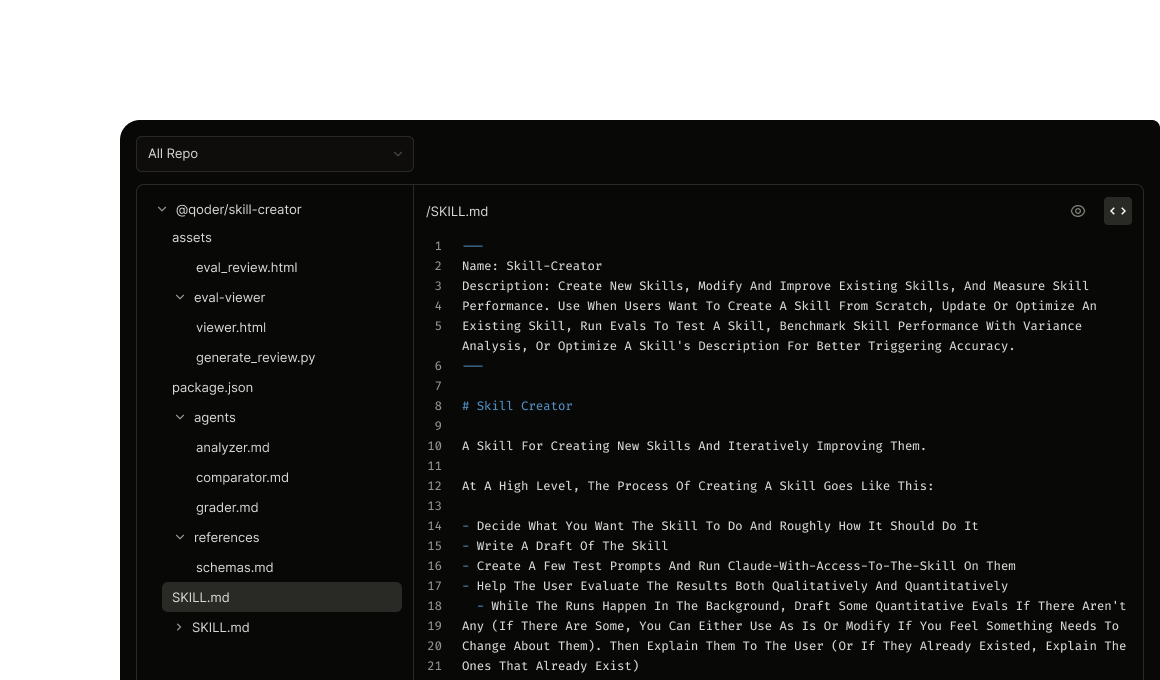Open analyzer.md under agents

pos(232,448)
